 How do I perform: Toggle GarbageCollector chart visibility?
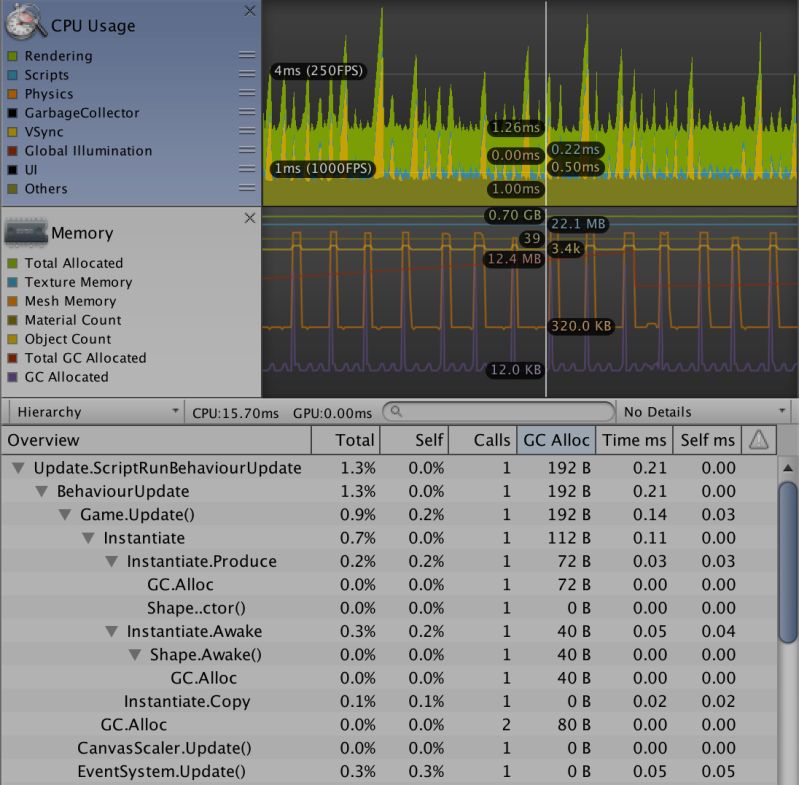pyautogui.click(x=13, y=113)
